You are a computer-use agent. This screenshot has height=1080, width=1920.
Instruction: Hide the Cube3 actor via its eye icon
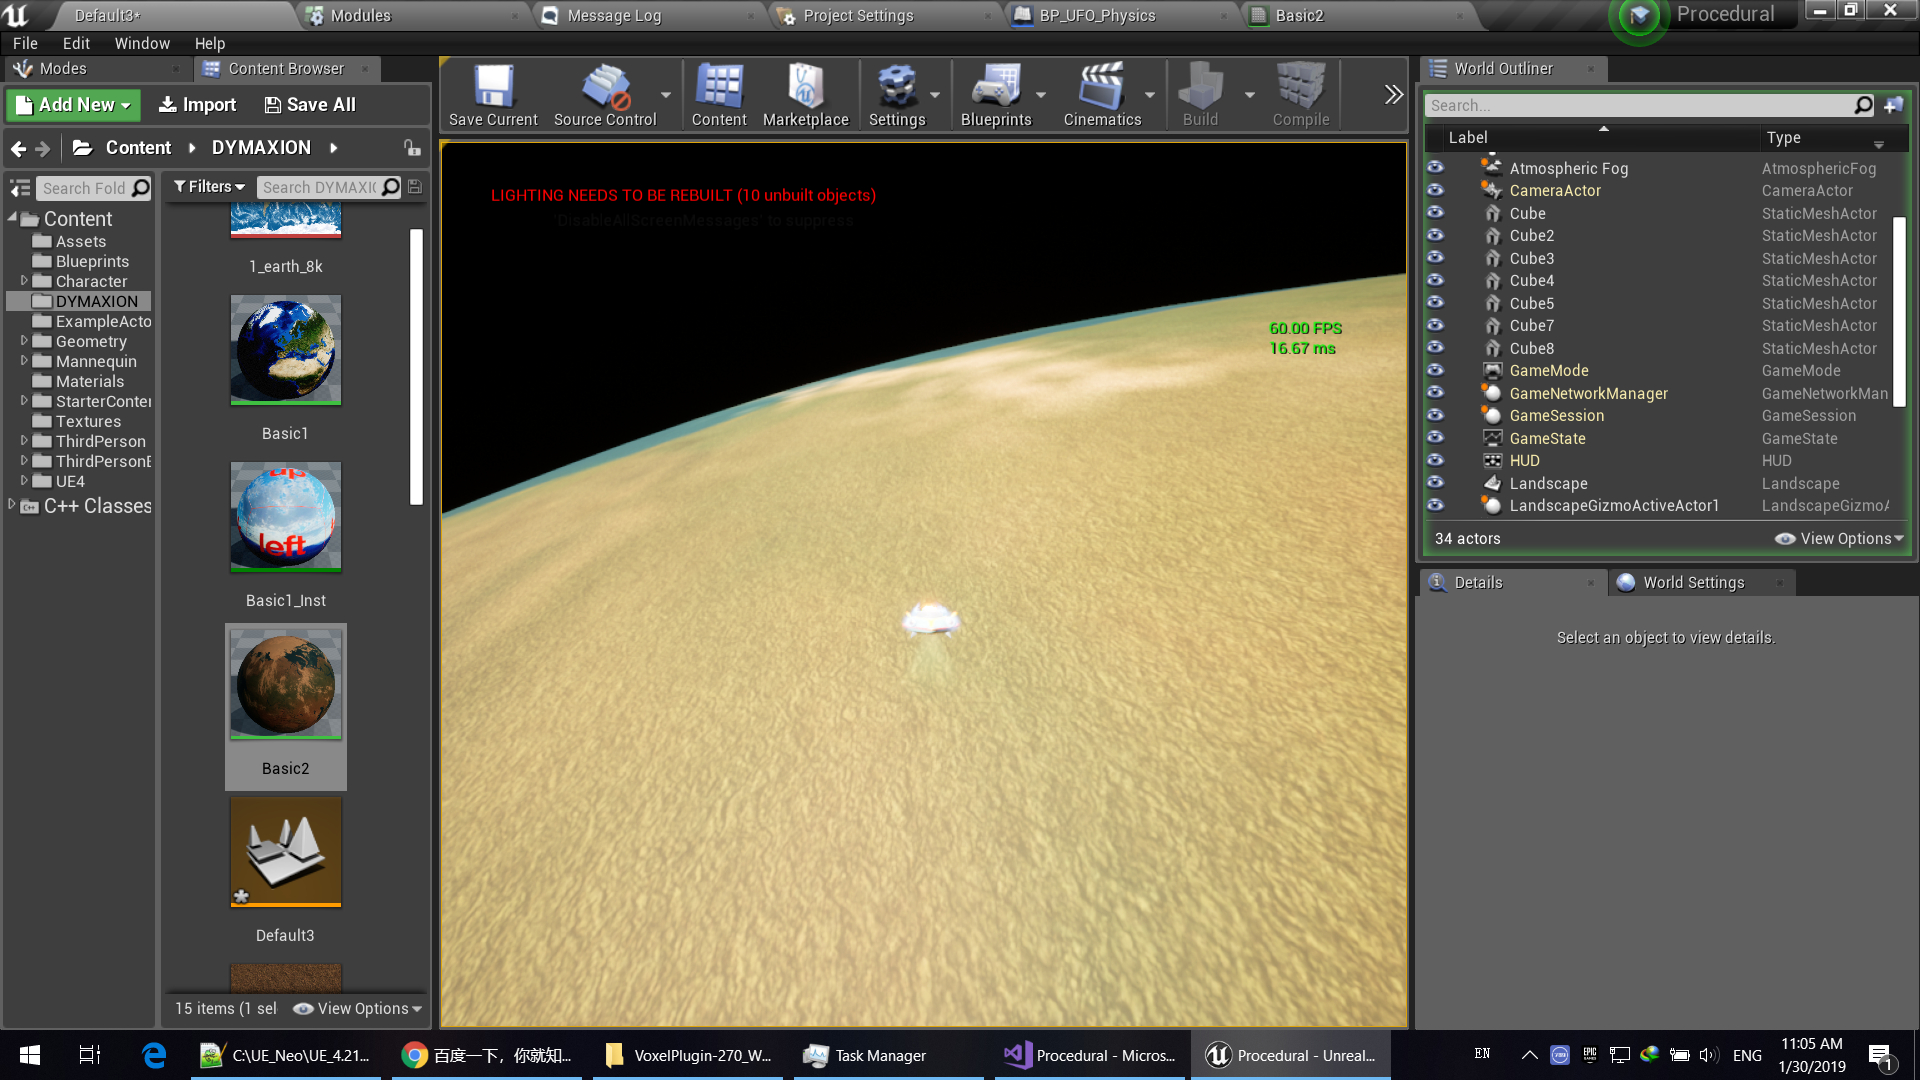[x=1435, y=258]
